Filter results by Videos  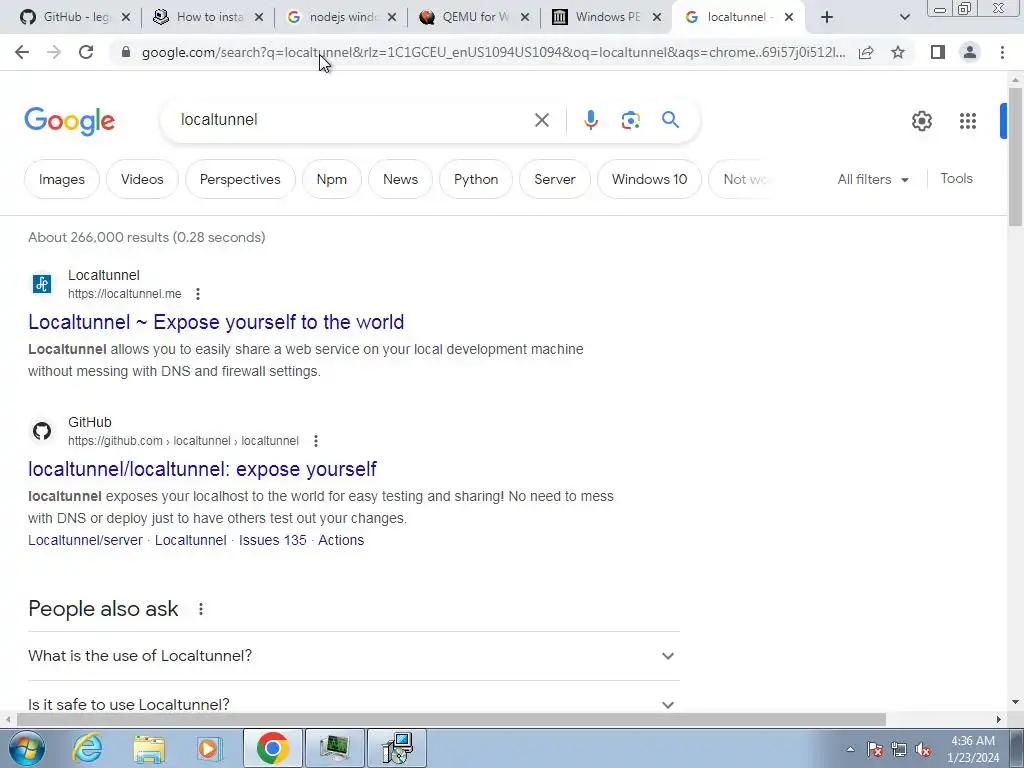click(142, 179)
